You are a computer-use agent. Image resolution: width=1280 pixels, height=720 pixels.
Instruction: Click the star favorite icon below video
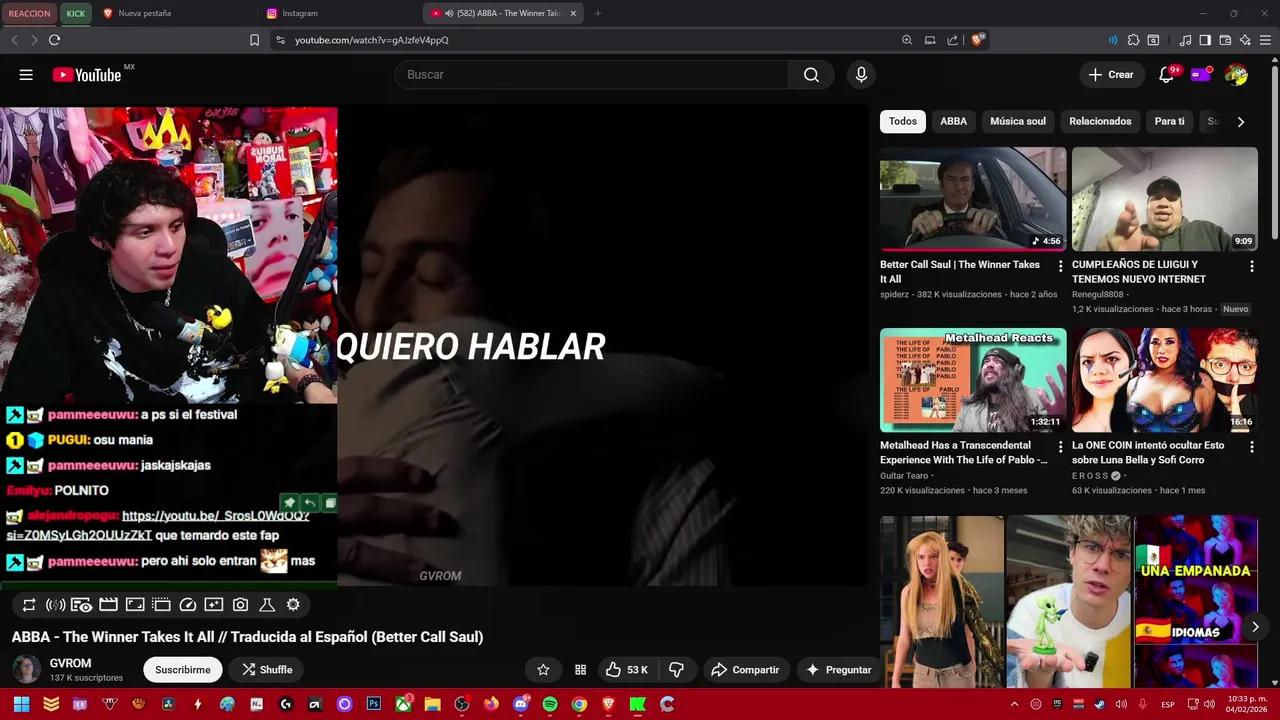coord(543,670)
